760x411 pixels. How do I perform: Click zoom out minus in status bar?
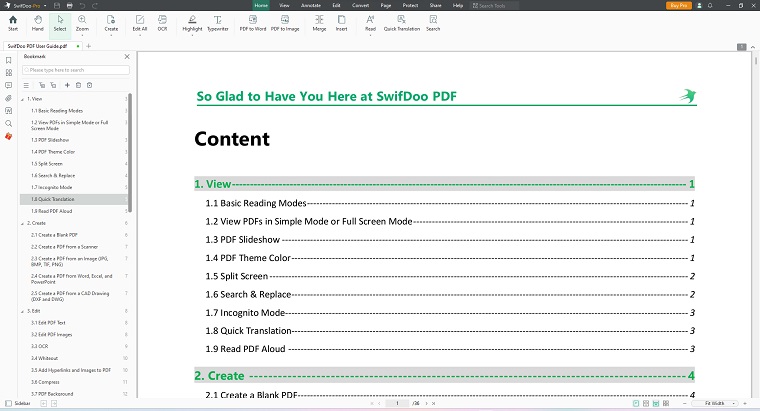[684, 403]
